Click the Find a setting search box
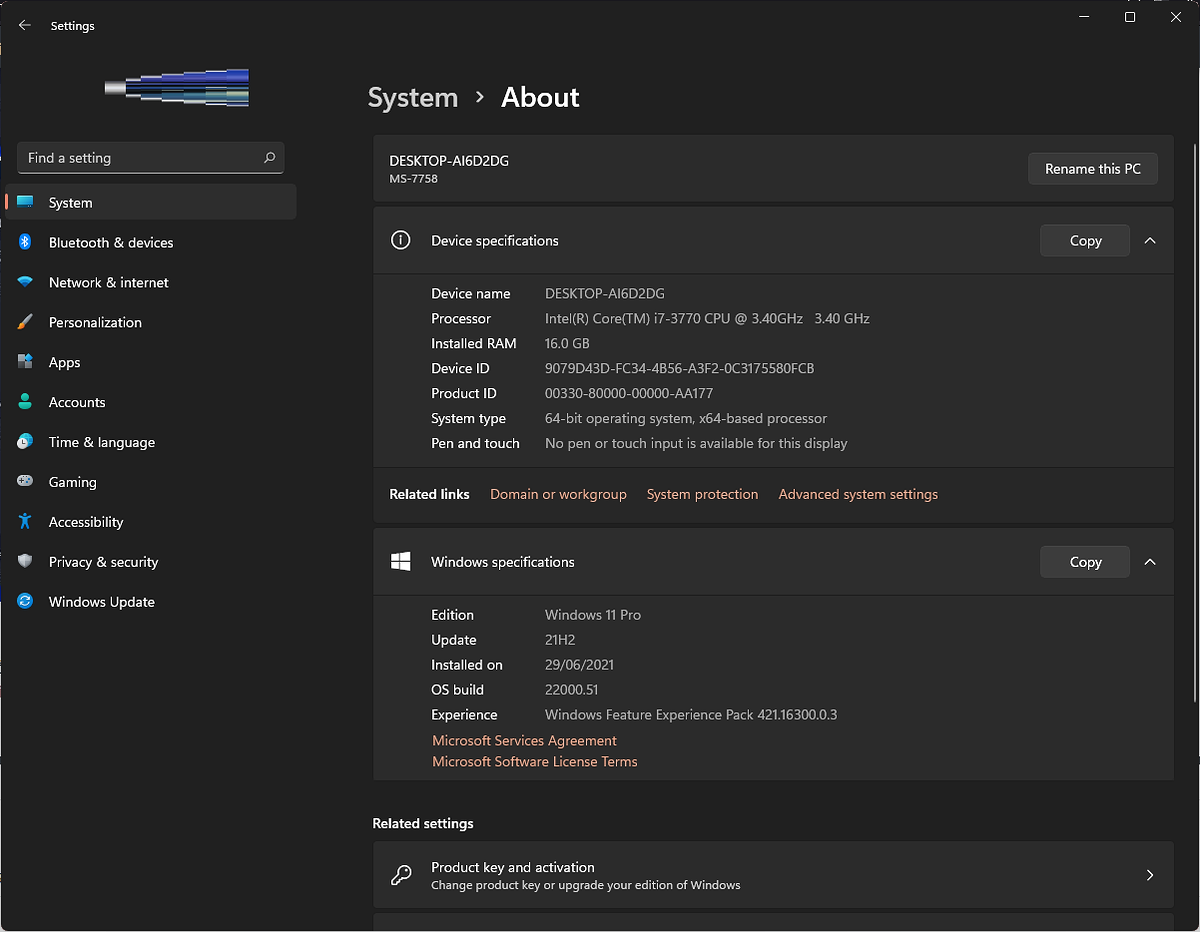This screenshot has height=932, width=1200. pos(151,158)
